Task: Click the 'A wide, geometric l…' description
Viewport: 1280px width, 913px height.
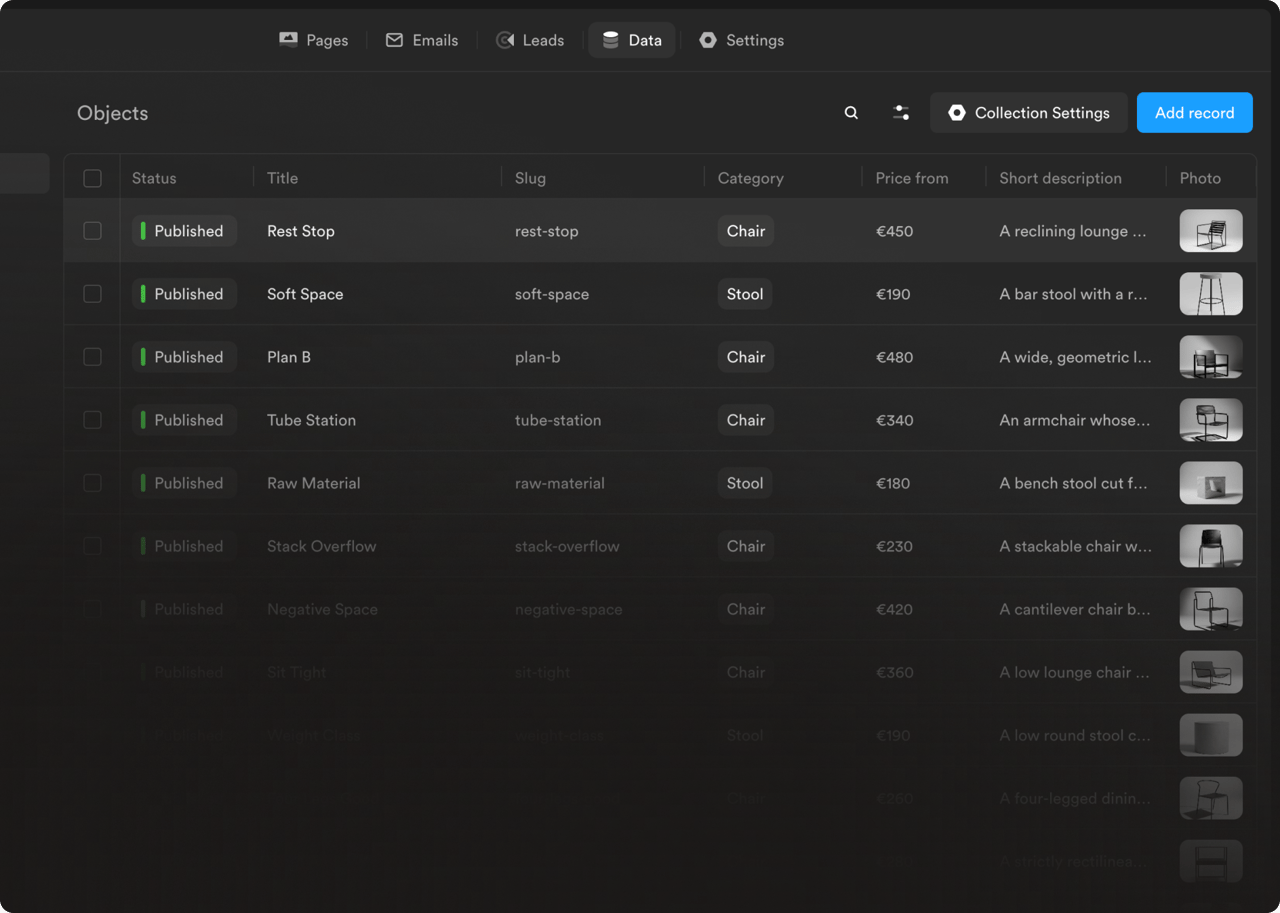Action: click(x=1076, y=357)
